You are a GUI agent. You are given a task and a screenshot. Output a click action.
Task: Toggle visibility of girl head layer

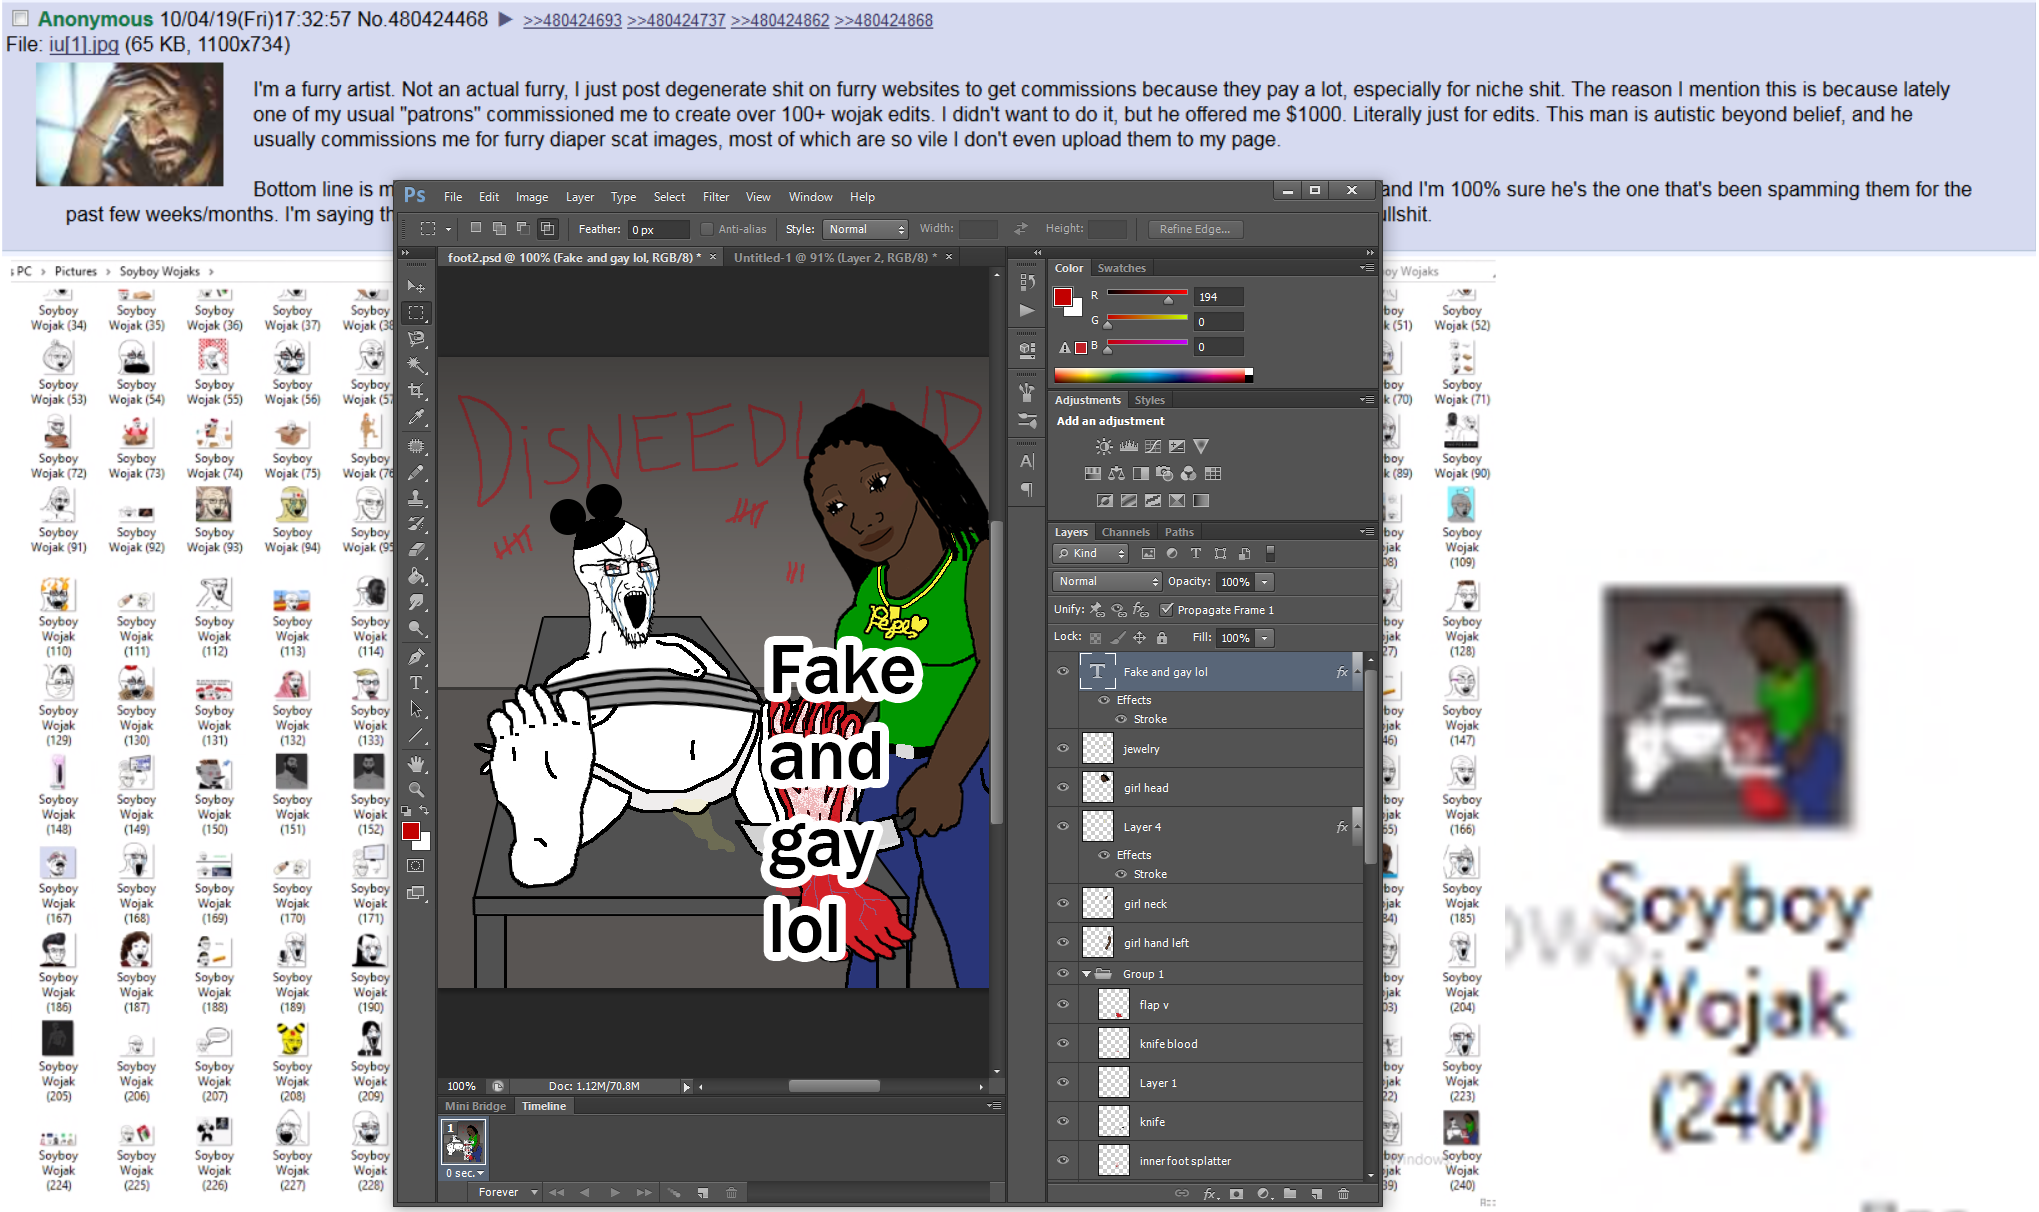[1063, 787]
